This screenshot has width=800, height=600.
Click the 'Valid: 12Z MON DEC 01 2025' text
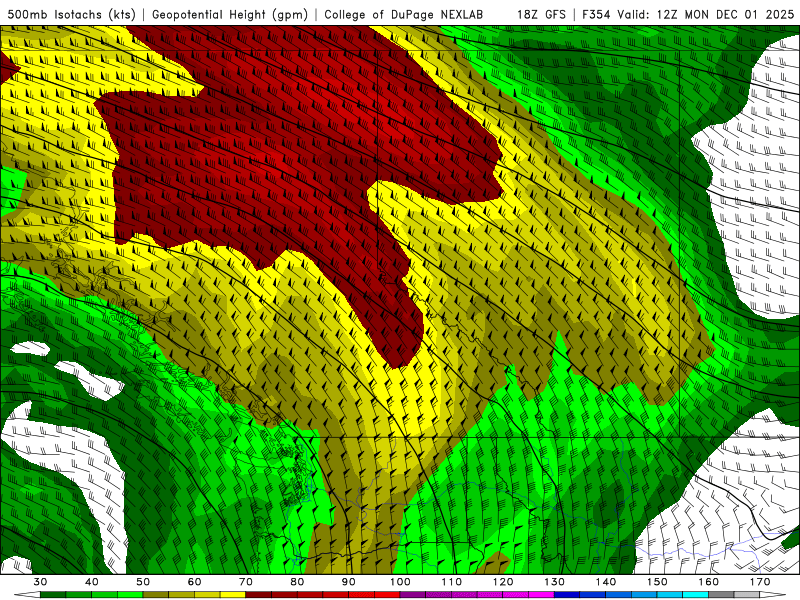click(706, 14)
